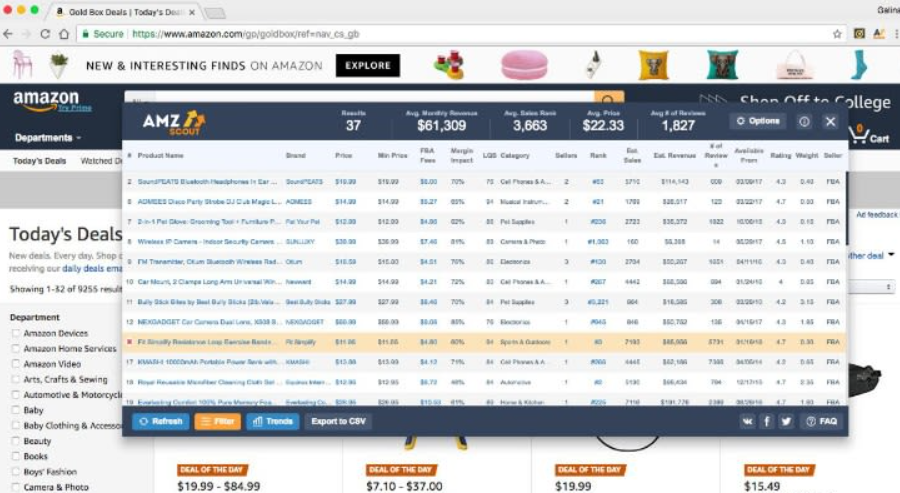Screen dimensions: 900x493
Task: Remove the highlighted Fit Simplify row via red x
Action: coord(129,342)
